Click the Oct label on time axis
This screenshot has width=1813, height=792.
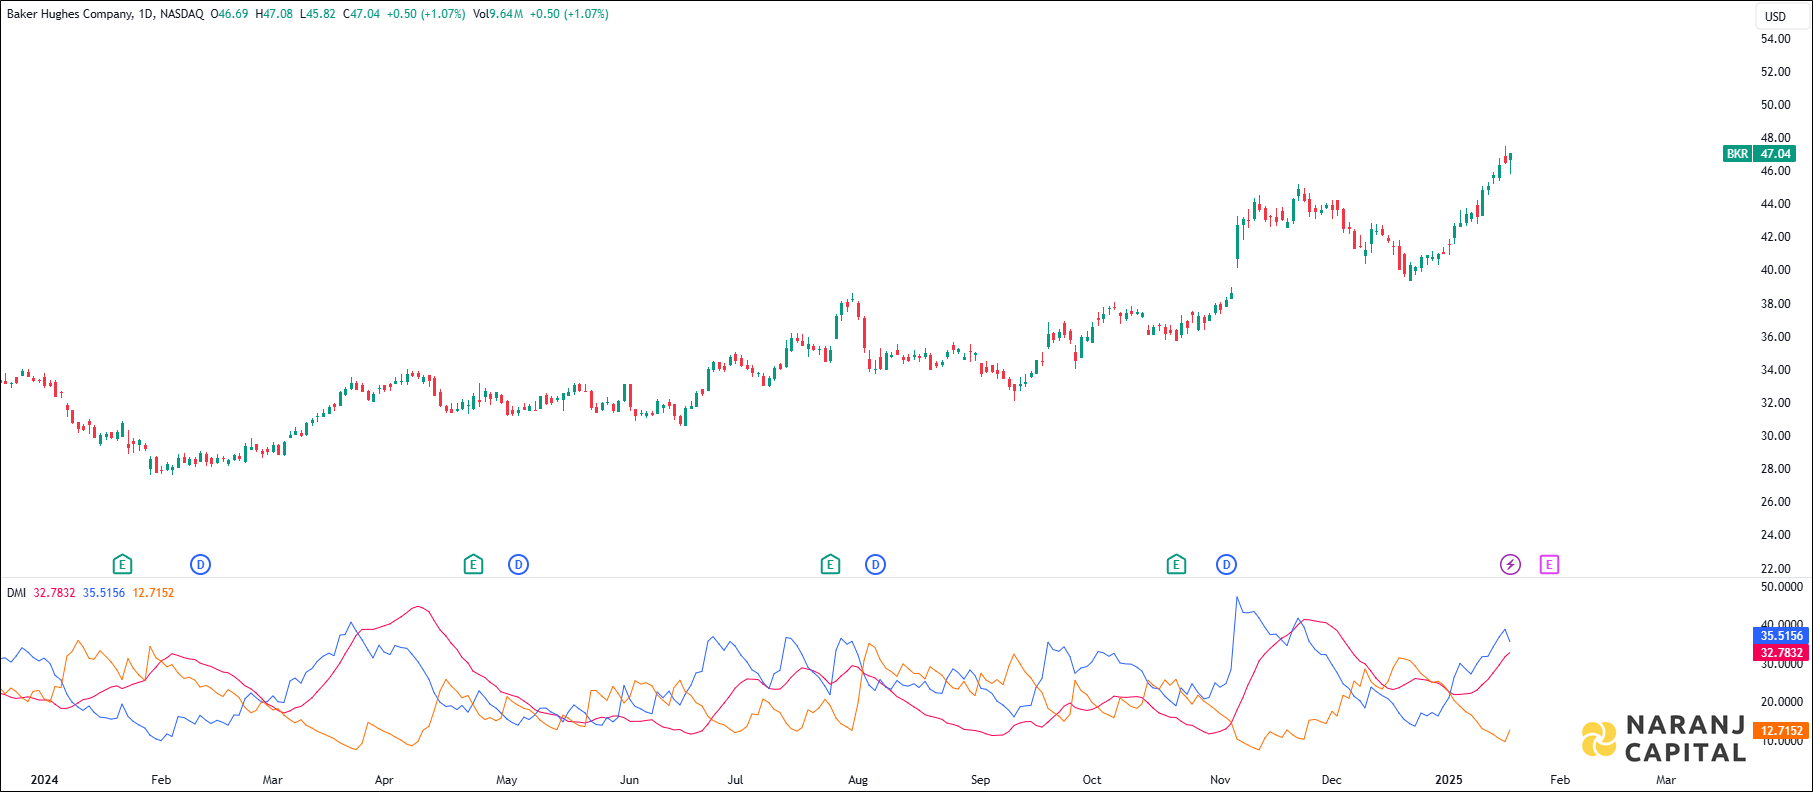(x=1092, y=780)
